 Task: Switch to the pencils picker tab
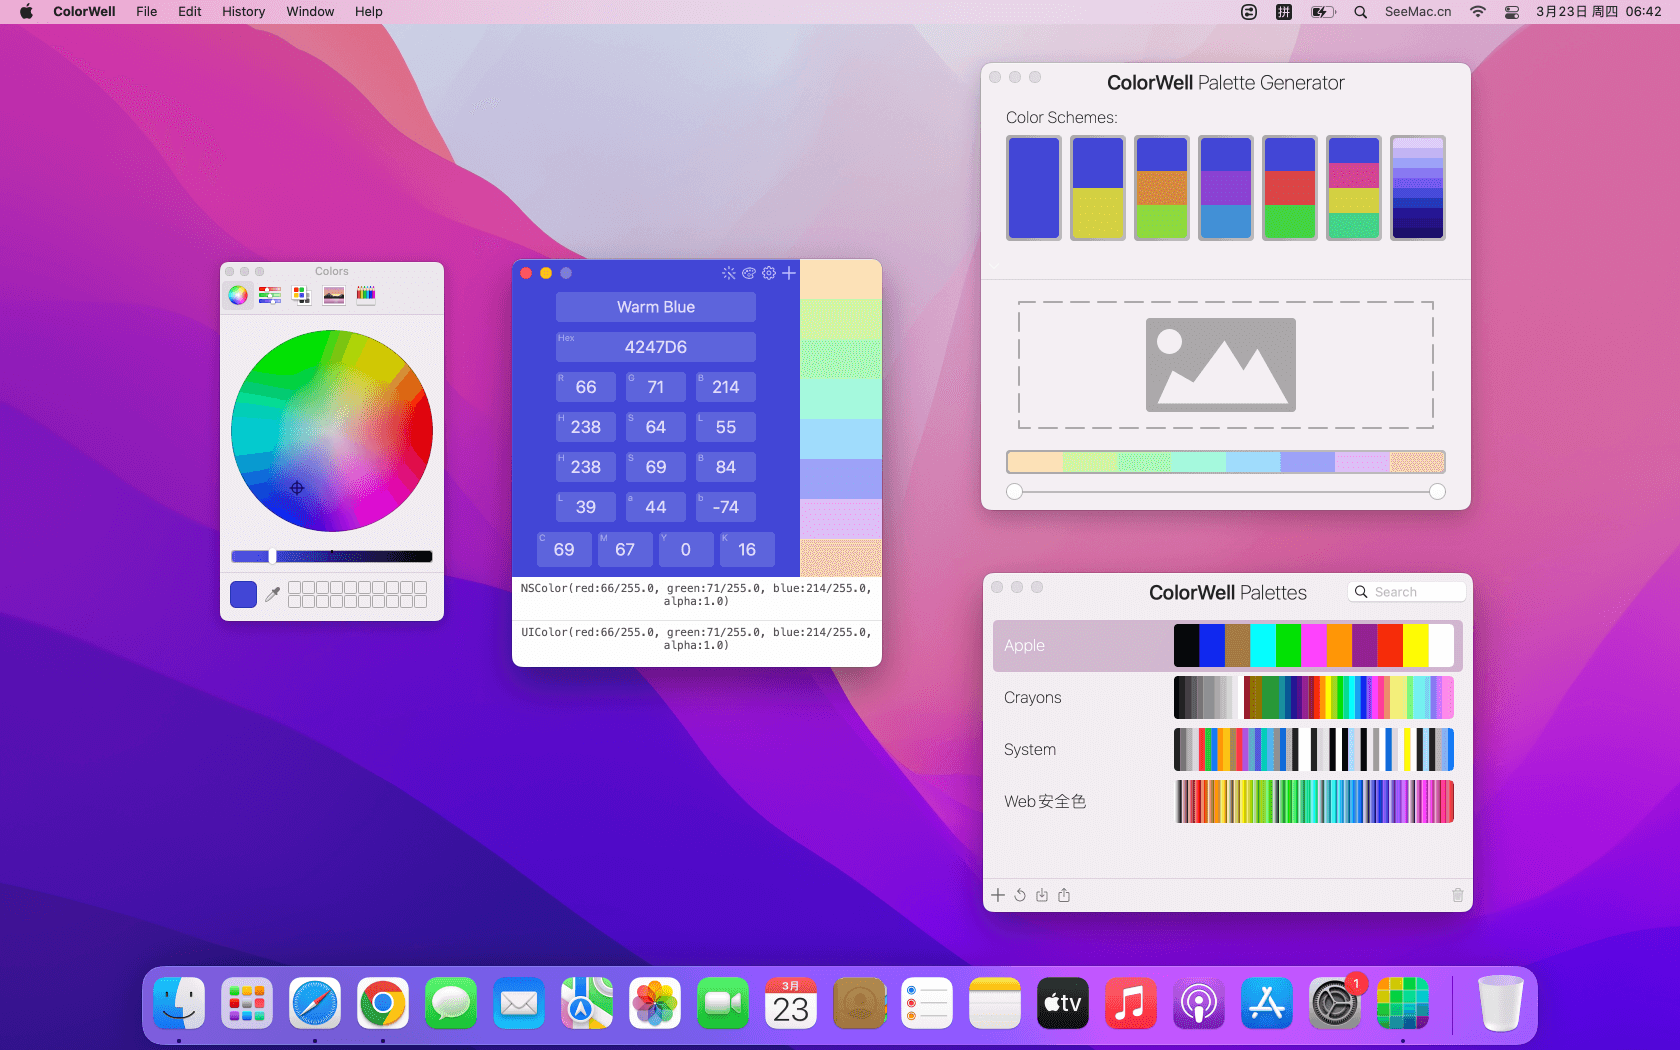(366, 295)
